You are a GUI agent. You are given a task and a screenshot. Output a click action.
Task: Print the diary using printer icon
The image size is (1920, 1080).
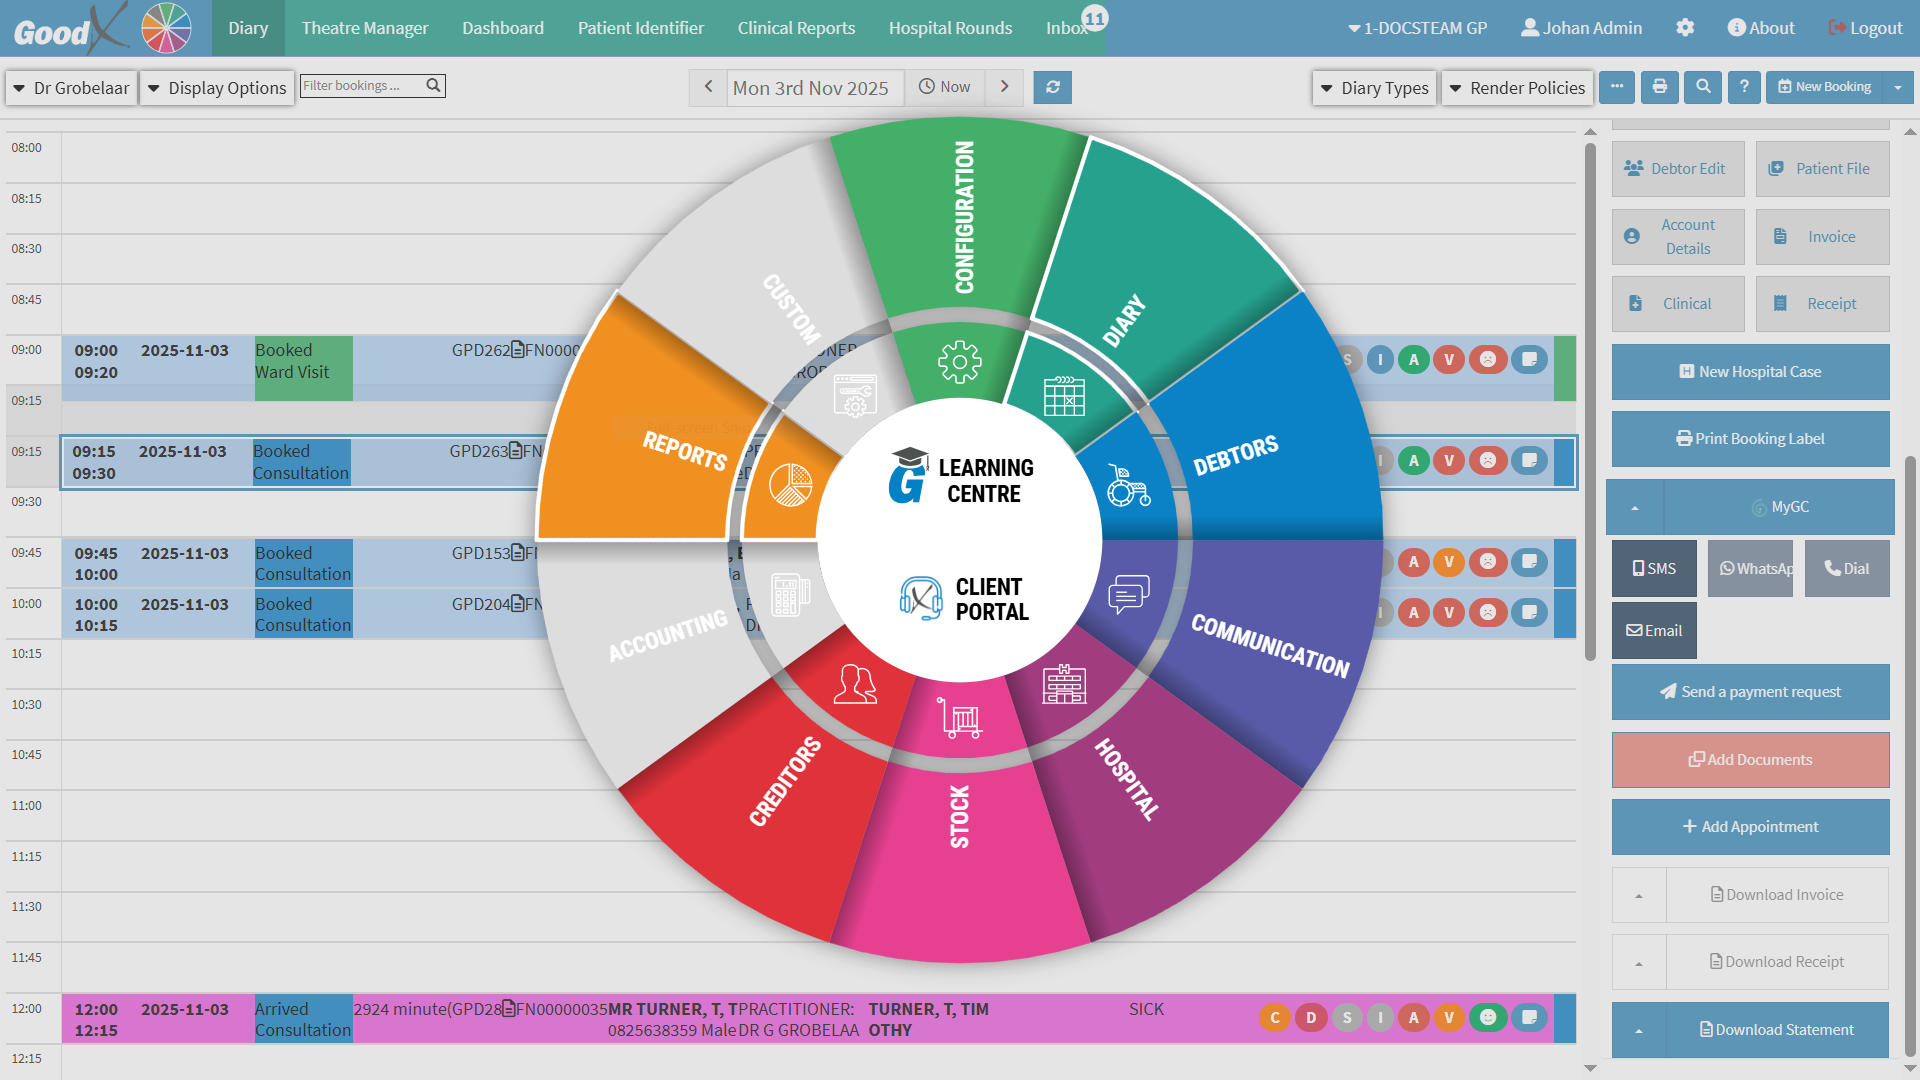[x=1660, y=87]
